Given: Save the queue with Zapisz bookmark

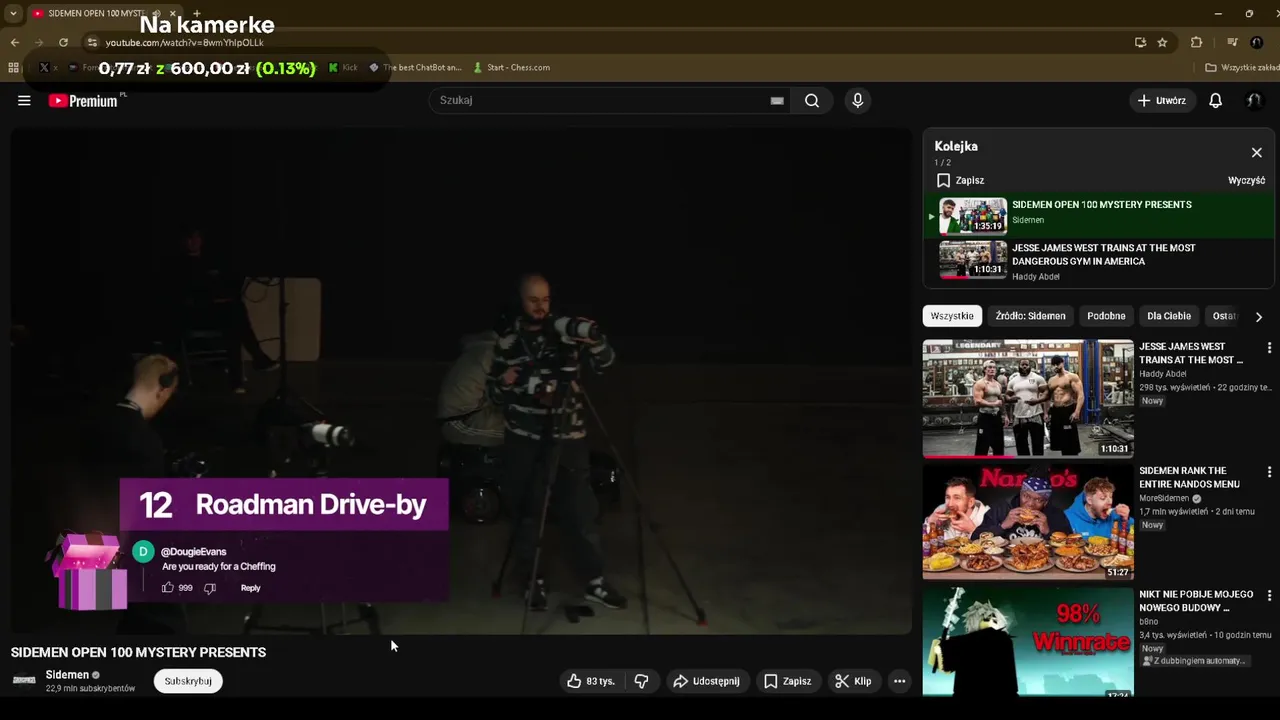Looking at the screenshot, I should 960,180.
